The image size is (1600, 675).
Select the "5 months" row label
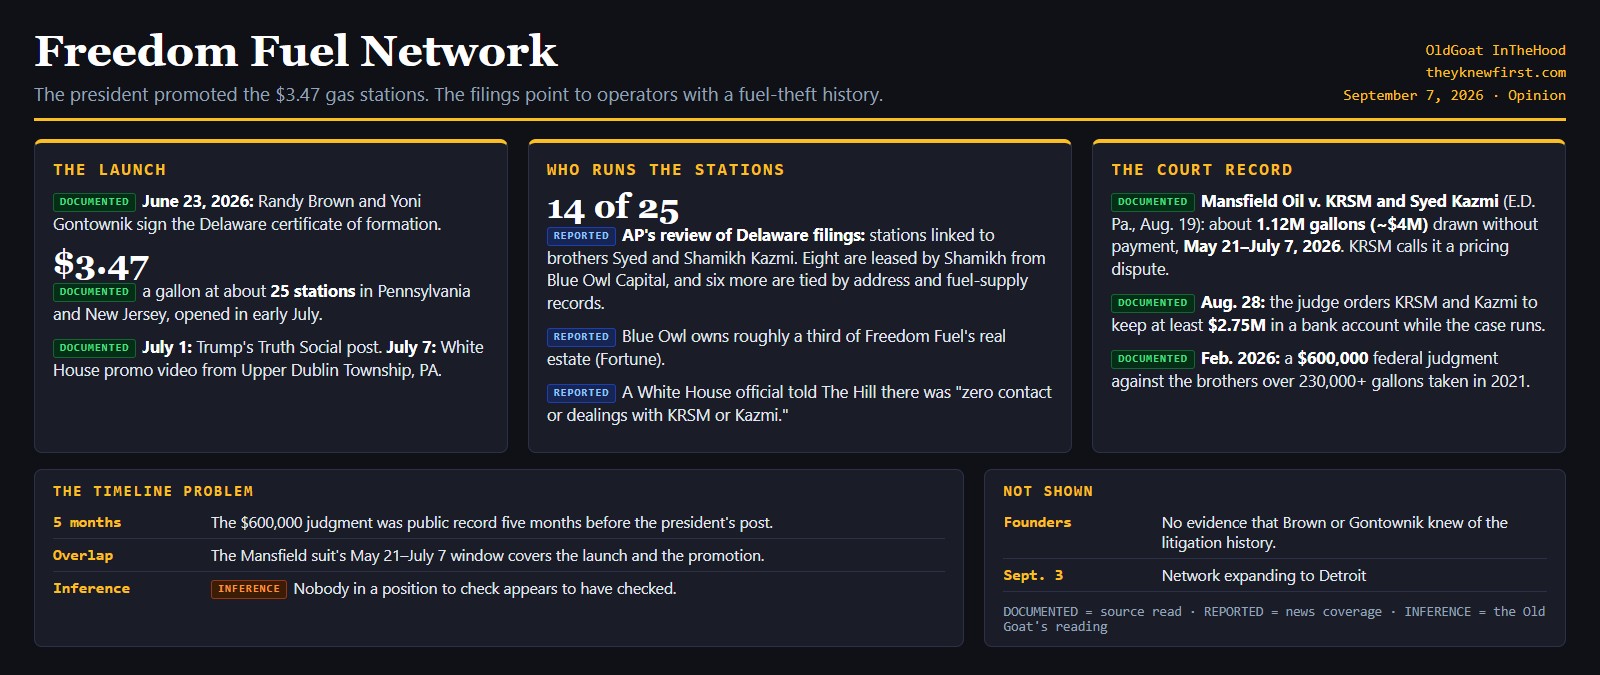[87, 522]
